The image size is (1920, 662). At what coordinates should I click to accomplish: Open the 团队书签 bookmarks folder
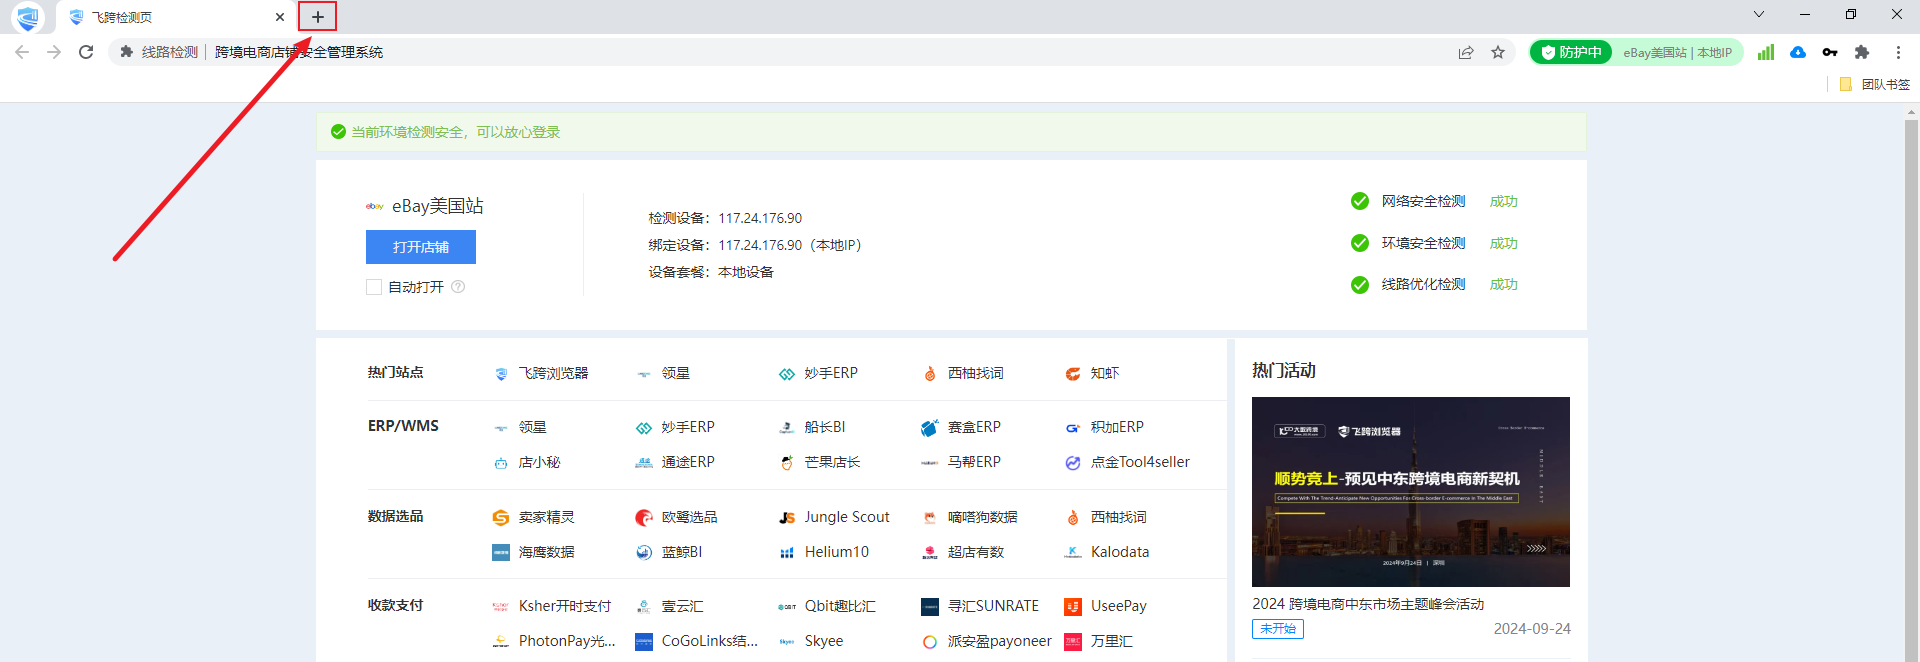click(x=1875, y=85)
